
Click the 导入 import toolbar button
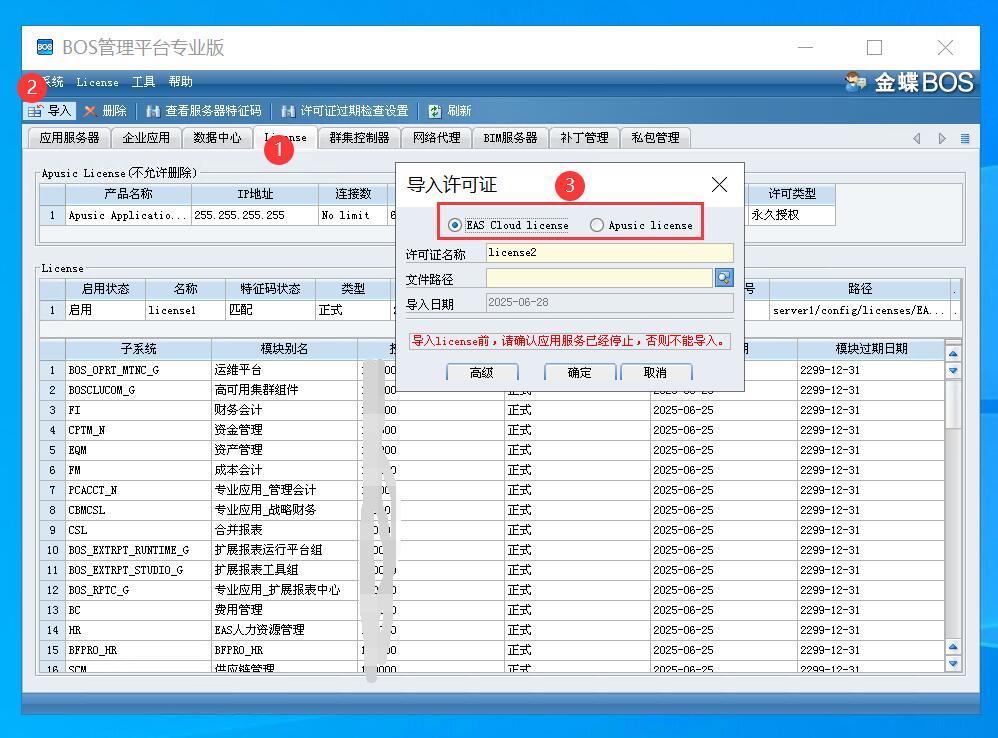coord(50,111)
